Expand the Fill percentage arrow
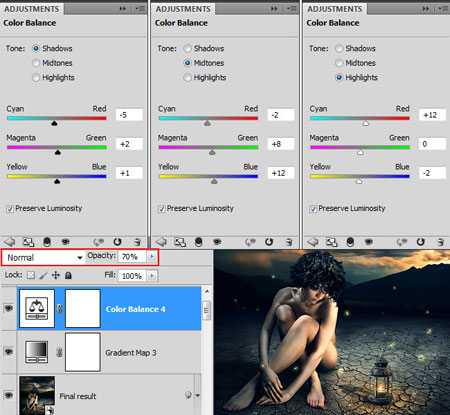 152,276
